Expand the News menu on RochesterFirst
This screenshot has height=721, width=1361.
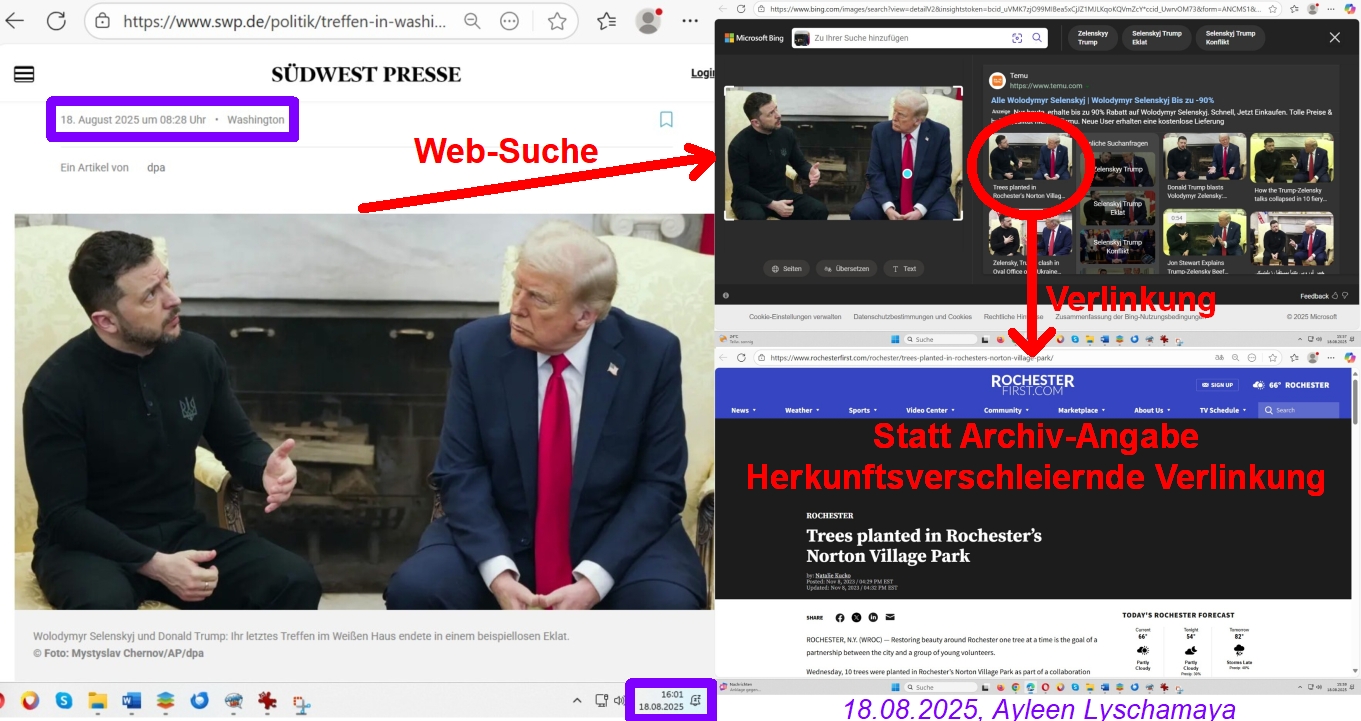pos(743,410)
